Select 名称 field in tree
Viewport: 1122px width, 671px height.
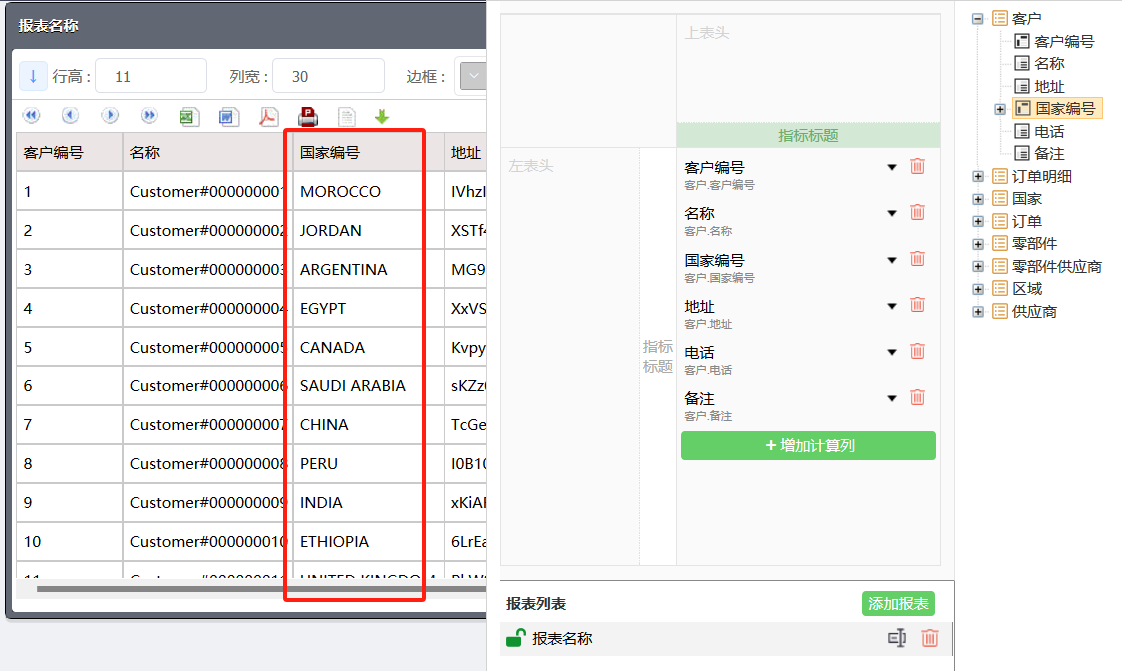point(1040,64)
